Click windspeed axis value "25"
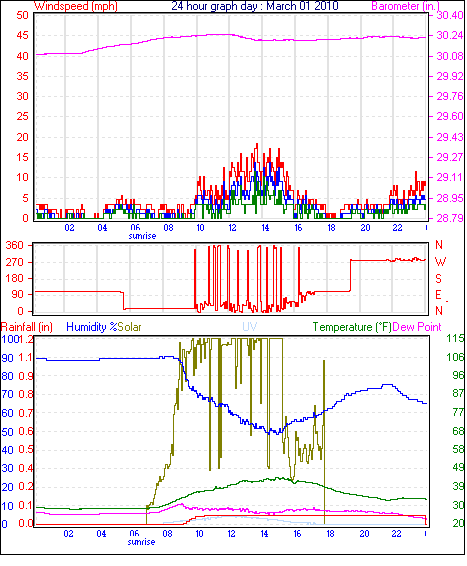 (22, 116)
